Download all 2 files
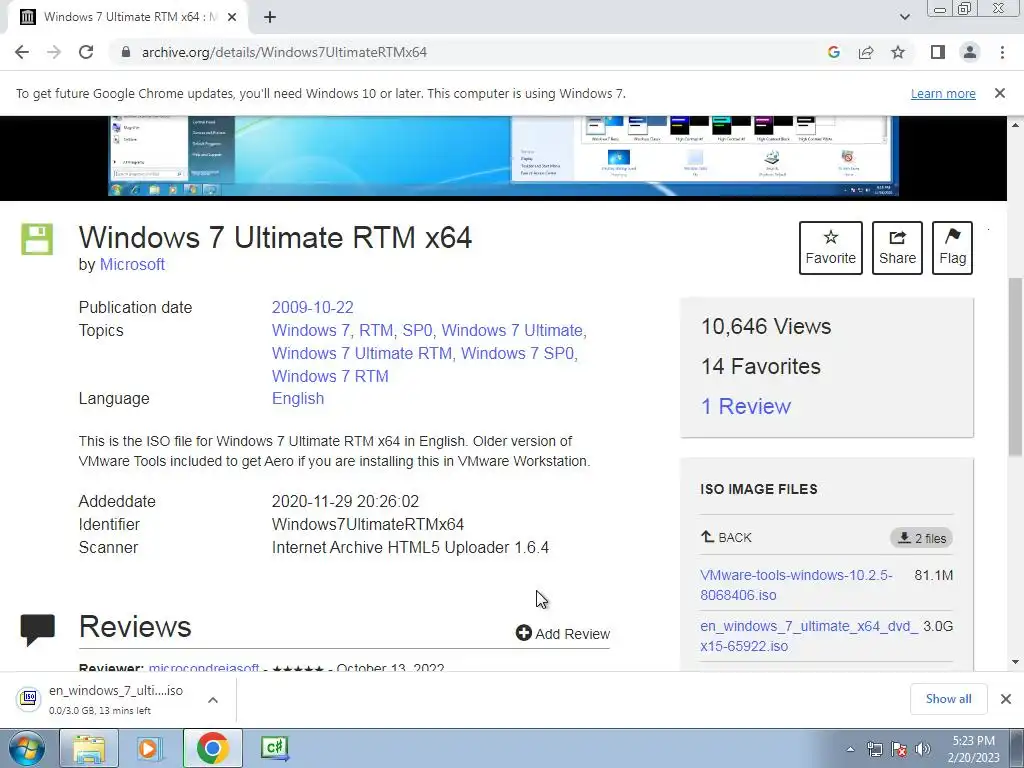 [x=921, y=538]
